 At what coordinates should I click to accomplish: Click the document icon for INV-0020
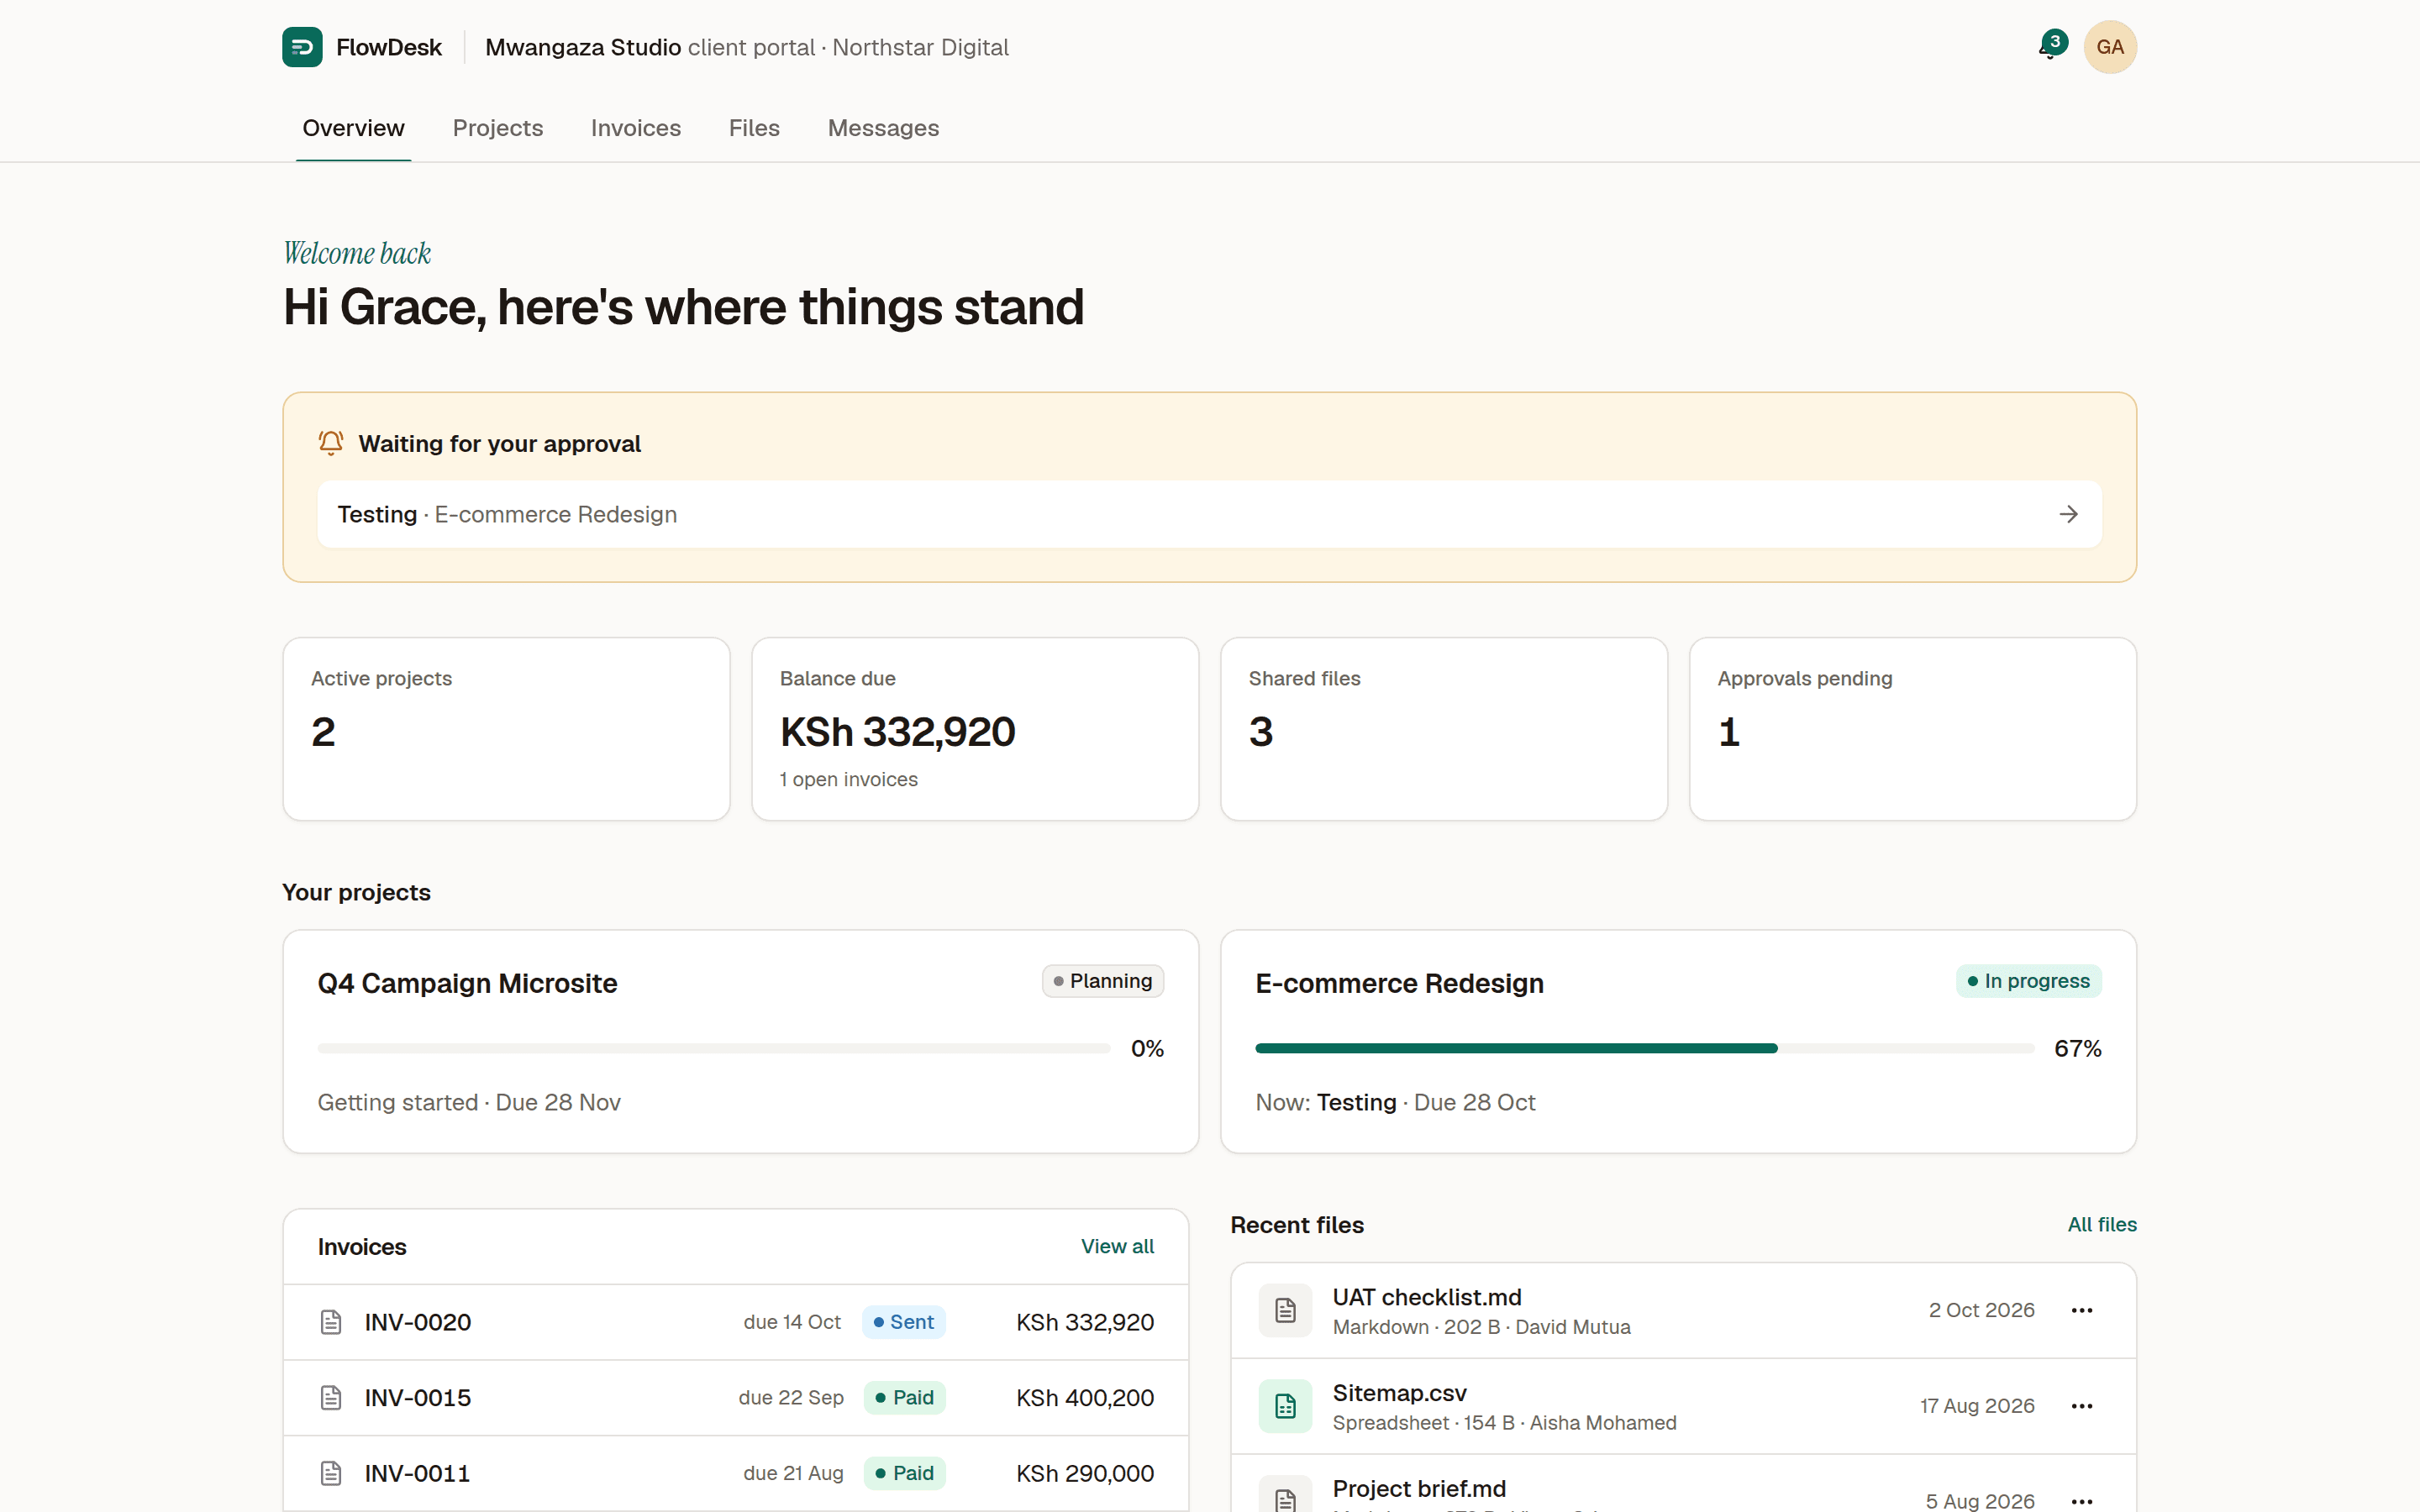[x=331, y=1322]
